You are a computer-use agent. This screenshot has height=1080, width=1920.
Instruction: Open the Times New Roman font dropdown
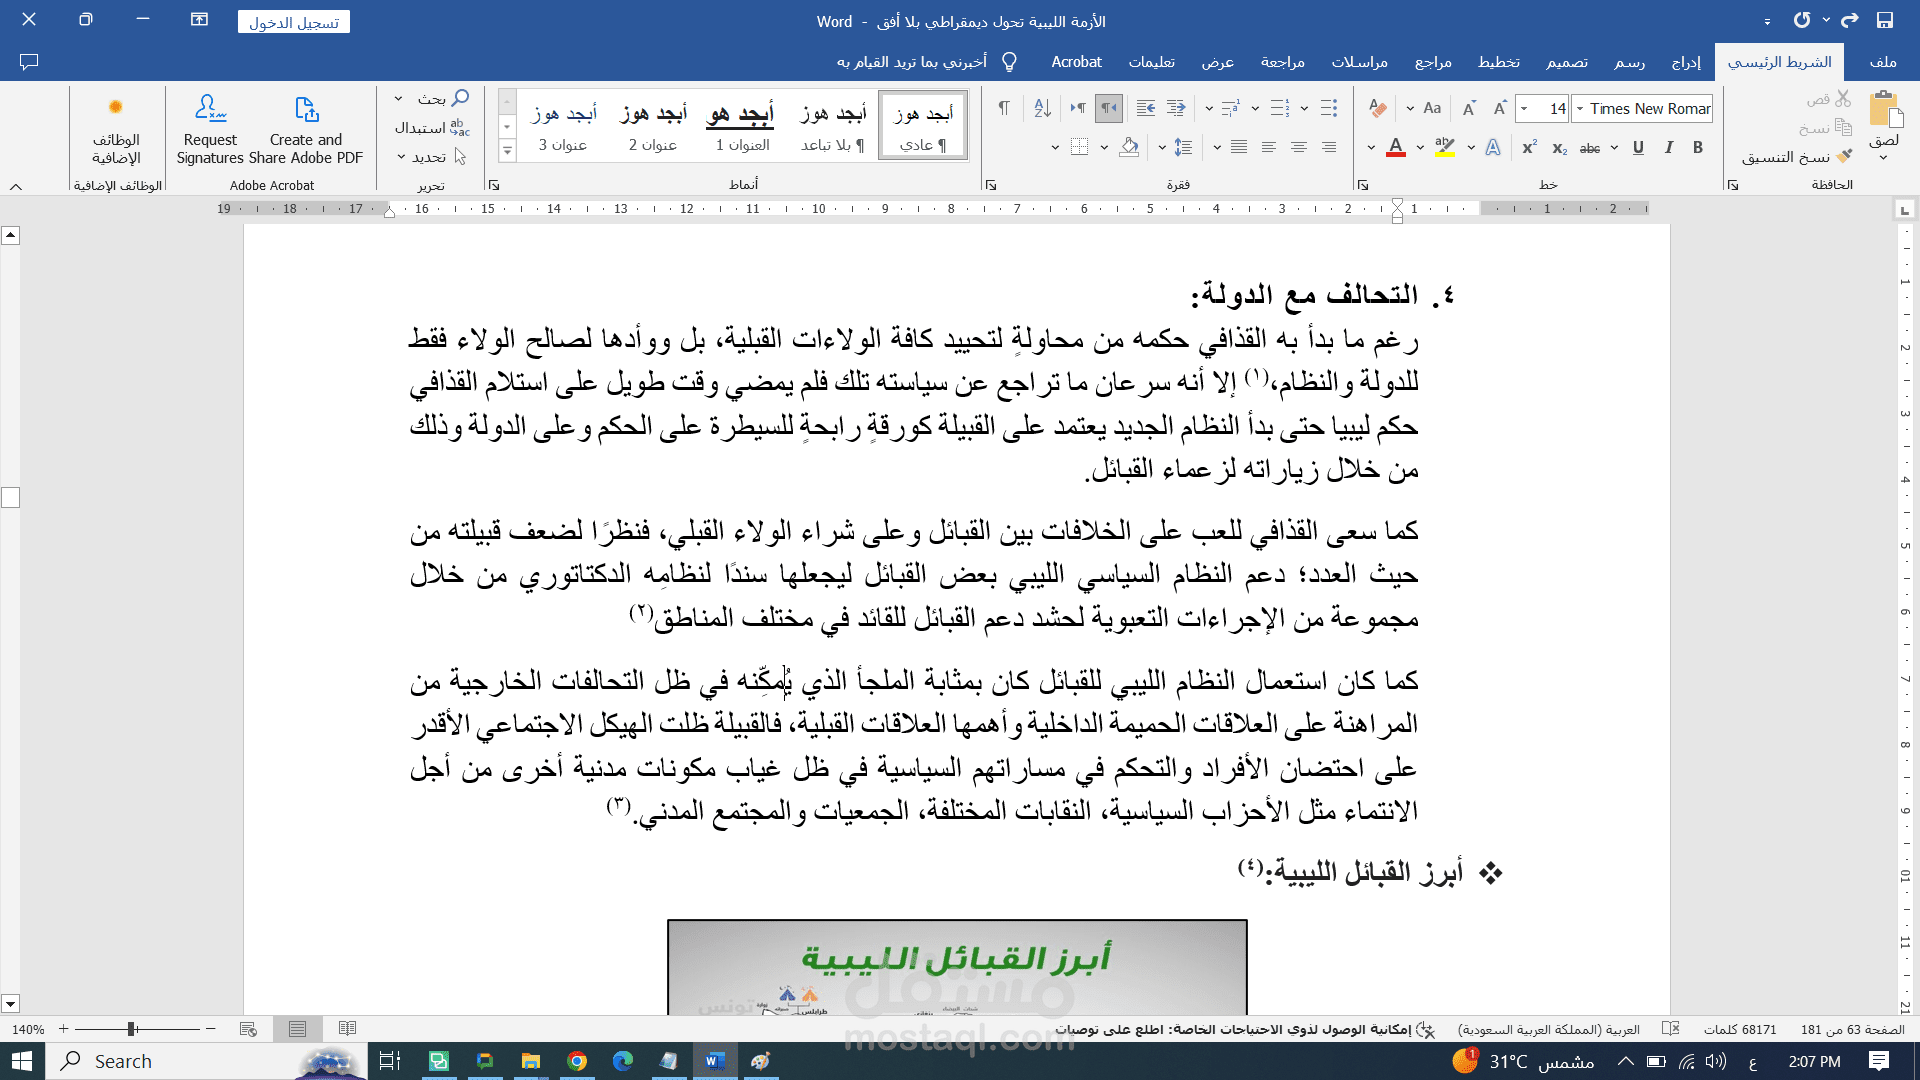click(1580, 109)
